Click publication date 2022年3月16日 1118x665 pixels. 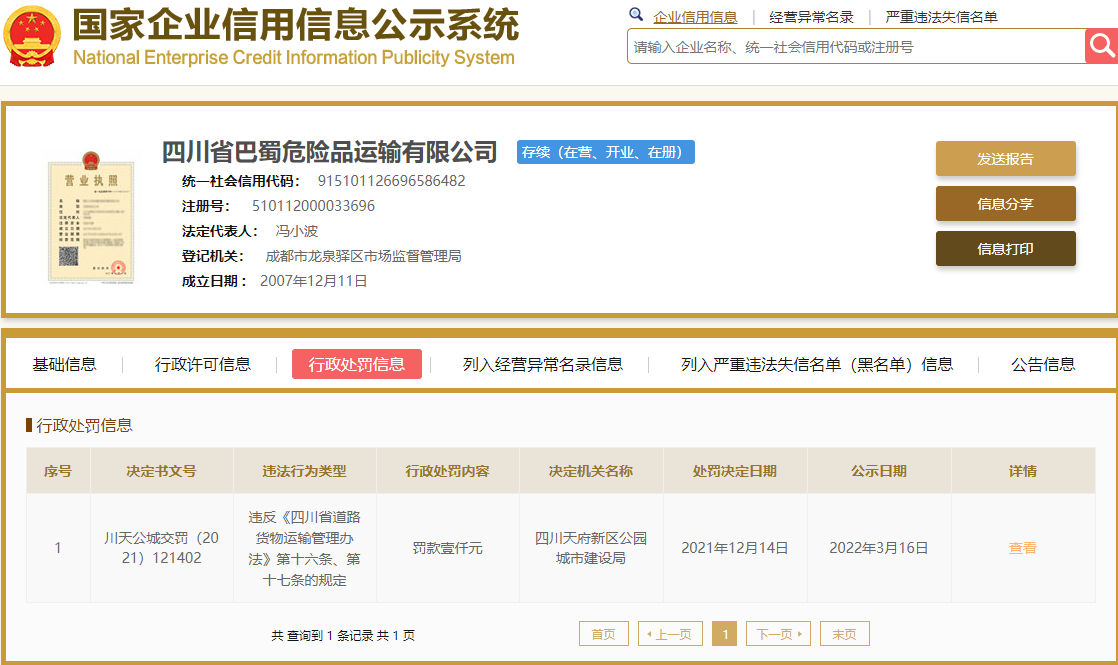click(x=879, y=548)
